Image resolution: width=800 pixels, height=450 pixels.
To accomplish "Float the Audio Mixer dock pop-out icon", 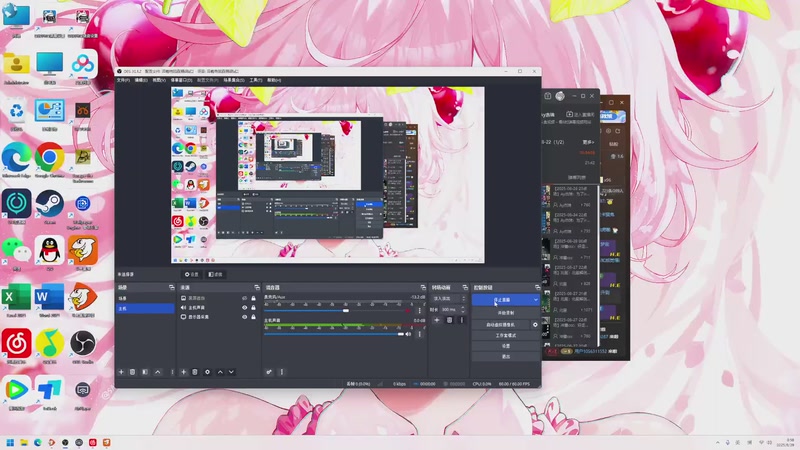I will 423,288.
